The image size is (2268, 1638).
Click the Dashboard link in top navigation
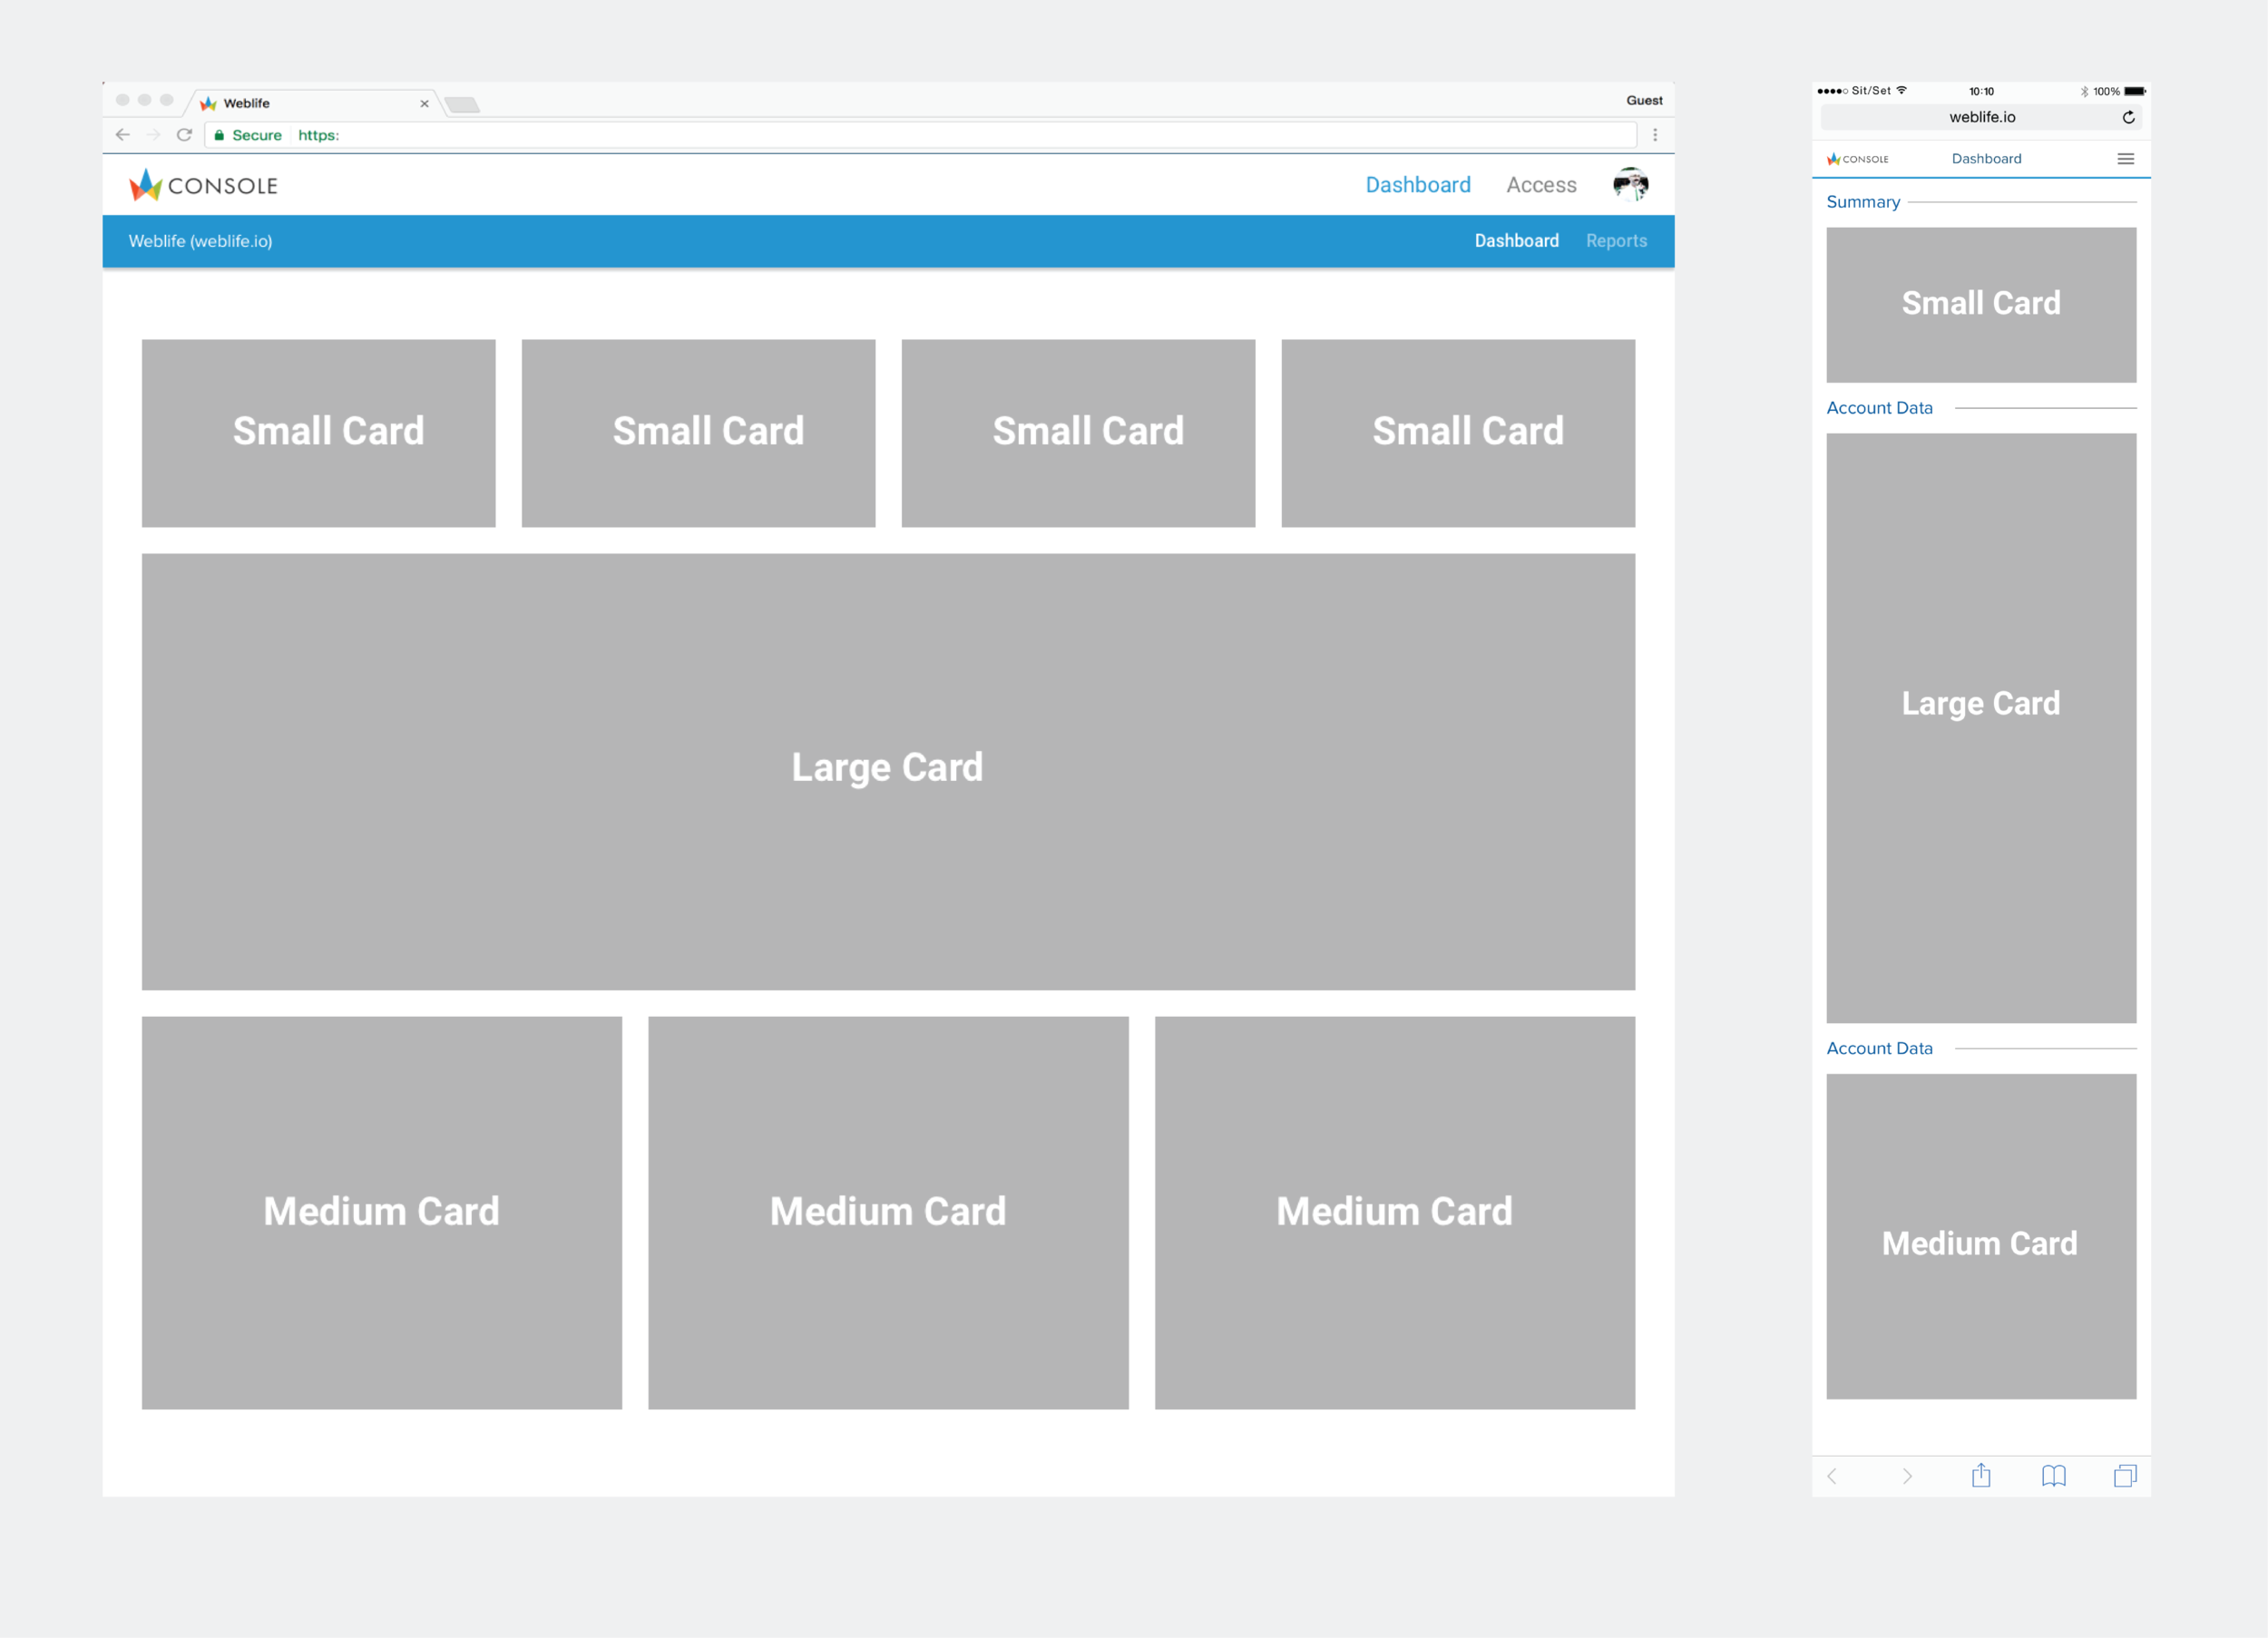[1417, 185]
